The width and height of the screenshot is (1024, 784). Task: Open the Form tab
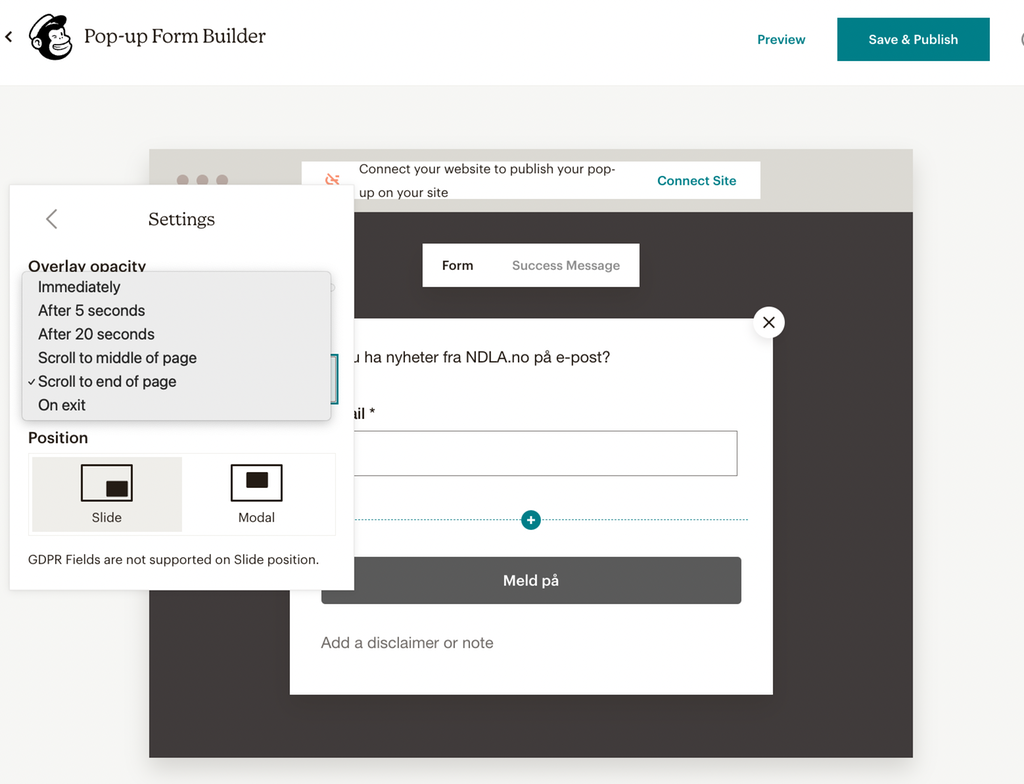[x=457, y=266]
